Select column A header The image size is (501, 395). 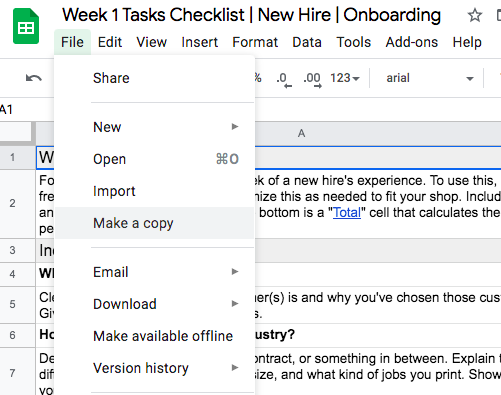[x=301, y=133]
